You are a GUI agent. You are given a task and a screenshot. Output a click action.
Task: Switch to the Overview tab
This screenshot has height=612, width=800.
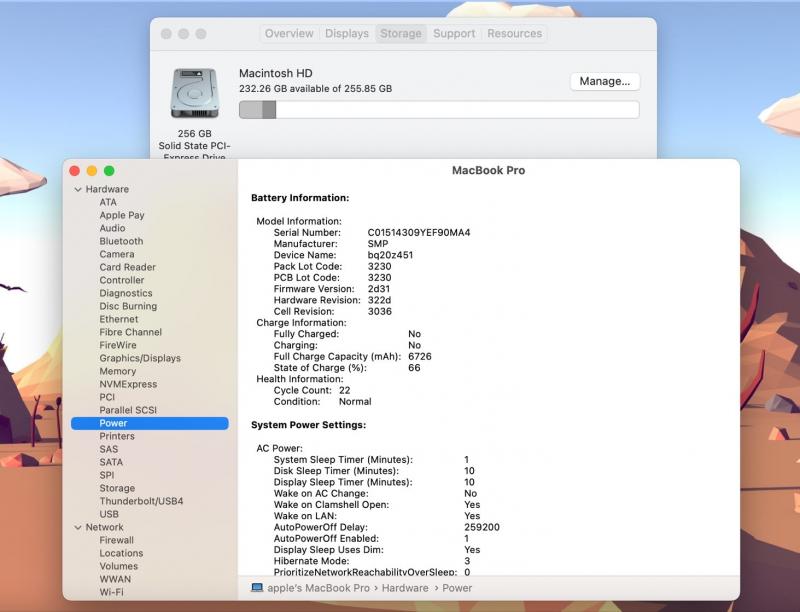(x=289, y=34)
